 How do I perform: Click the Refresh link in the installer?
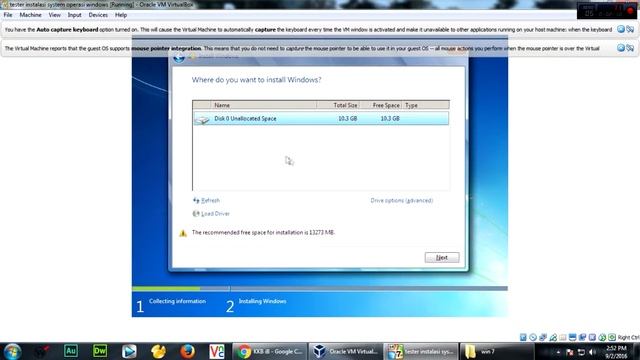click(211, 200)
